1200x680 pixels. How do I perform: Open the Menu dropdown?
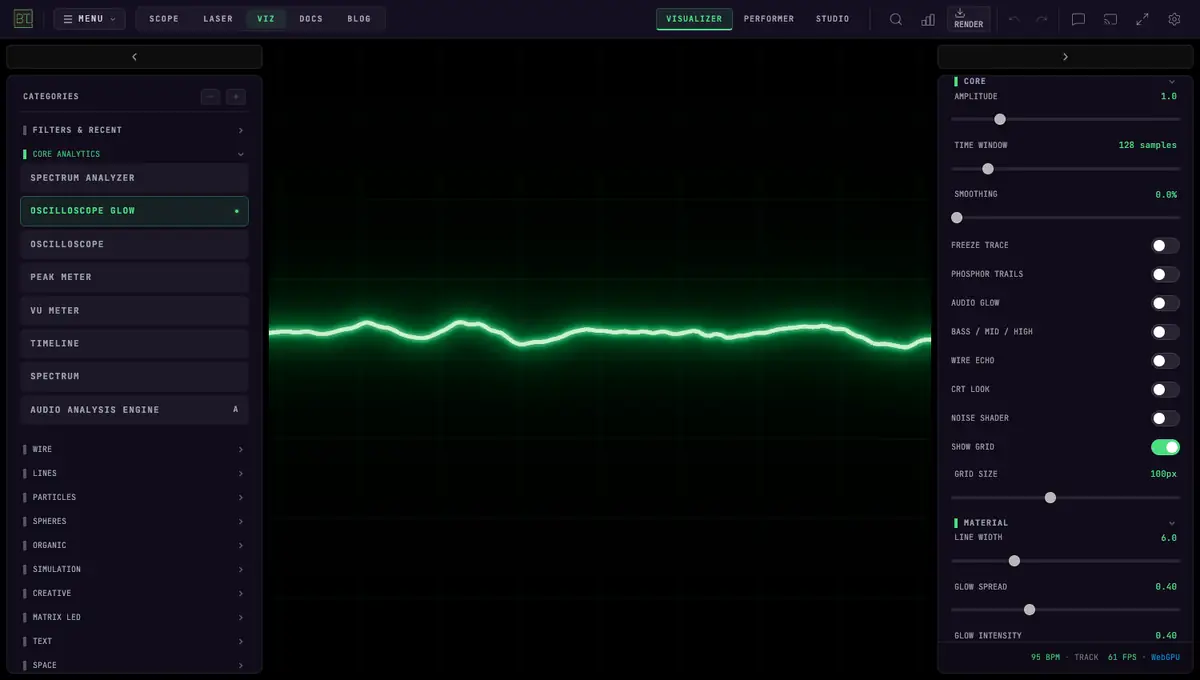coord(89,19)
